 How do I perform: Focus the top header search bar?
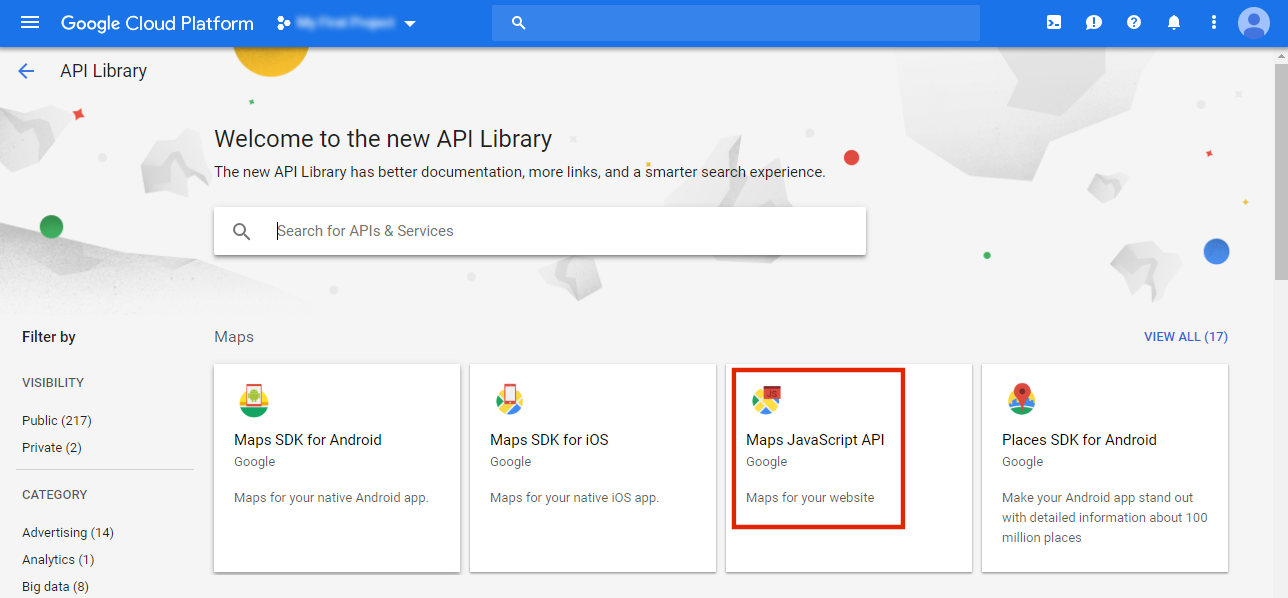[x=736, y=23]
